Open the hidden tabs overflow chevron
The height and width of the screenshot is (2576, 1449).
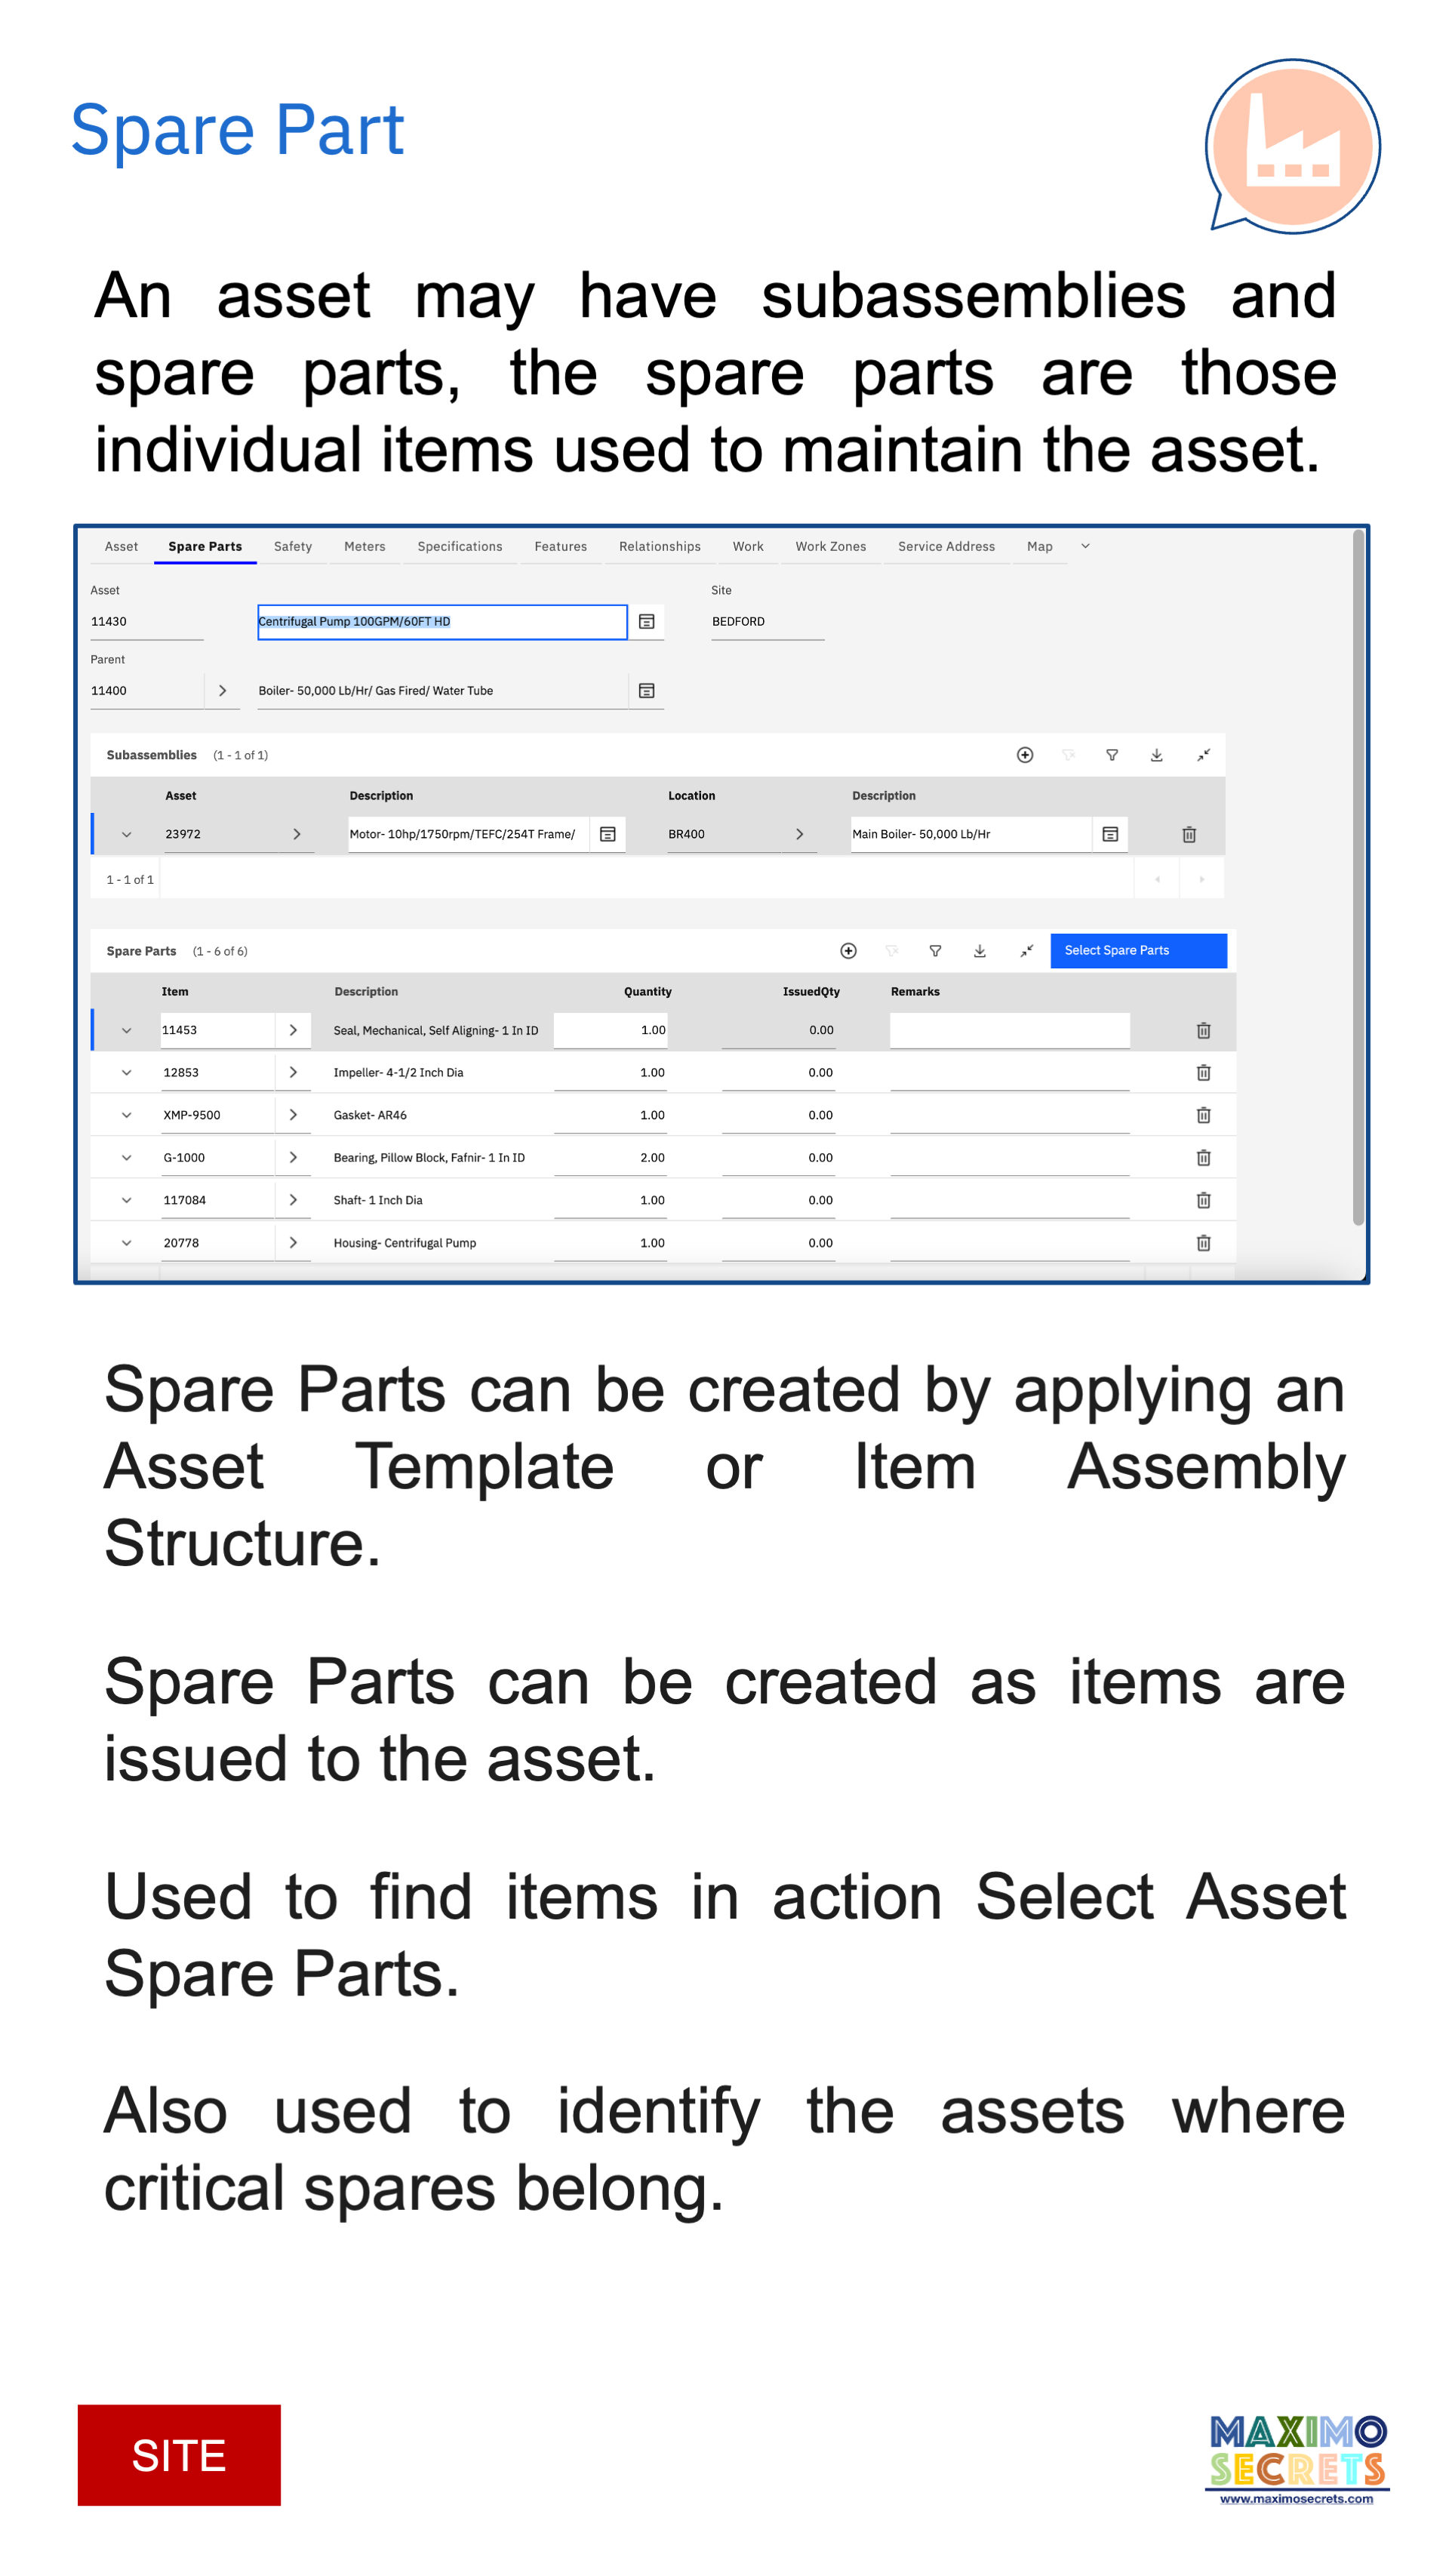tap(1085, 546)
